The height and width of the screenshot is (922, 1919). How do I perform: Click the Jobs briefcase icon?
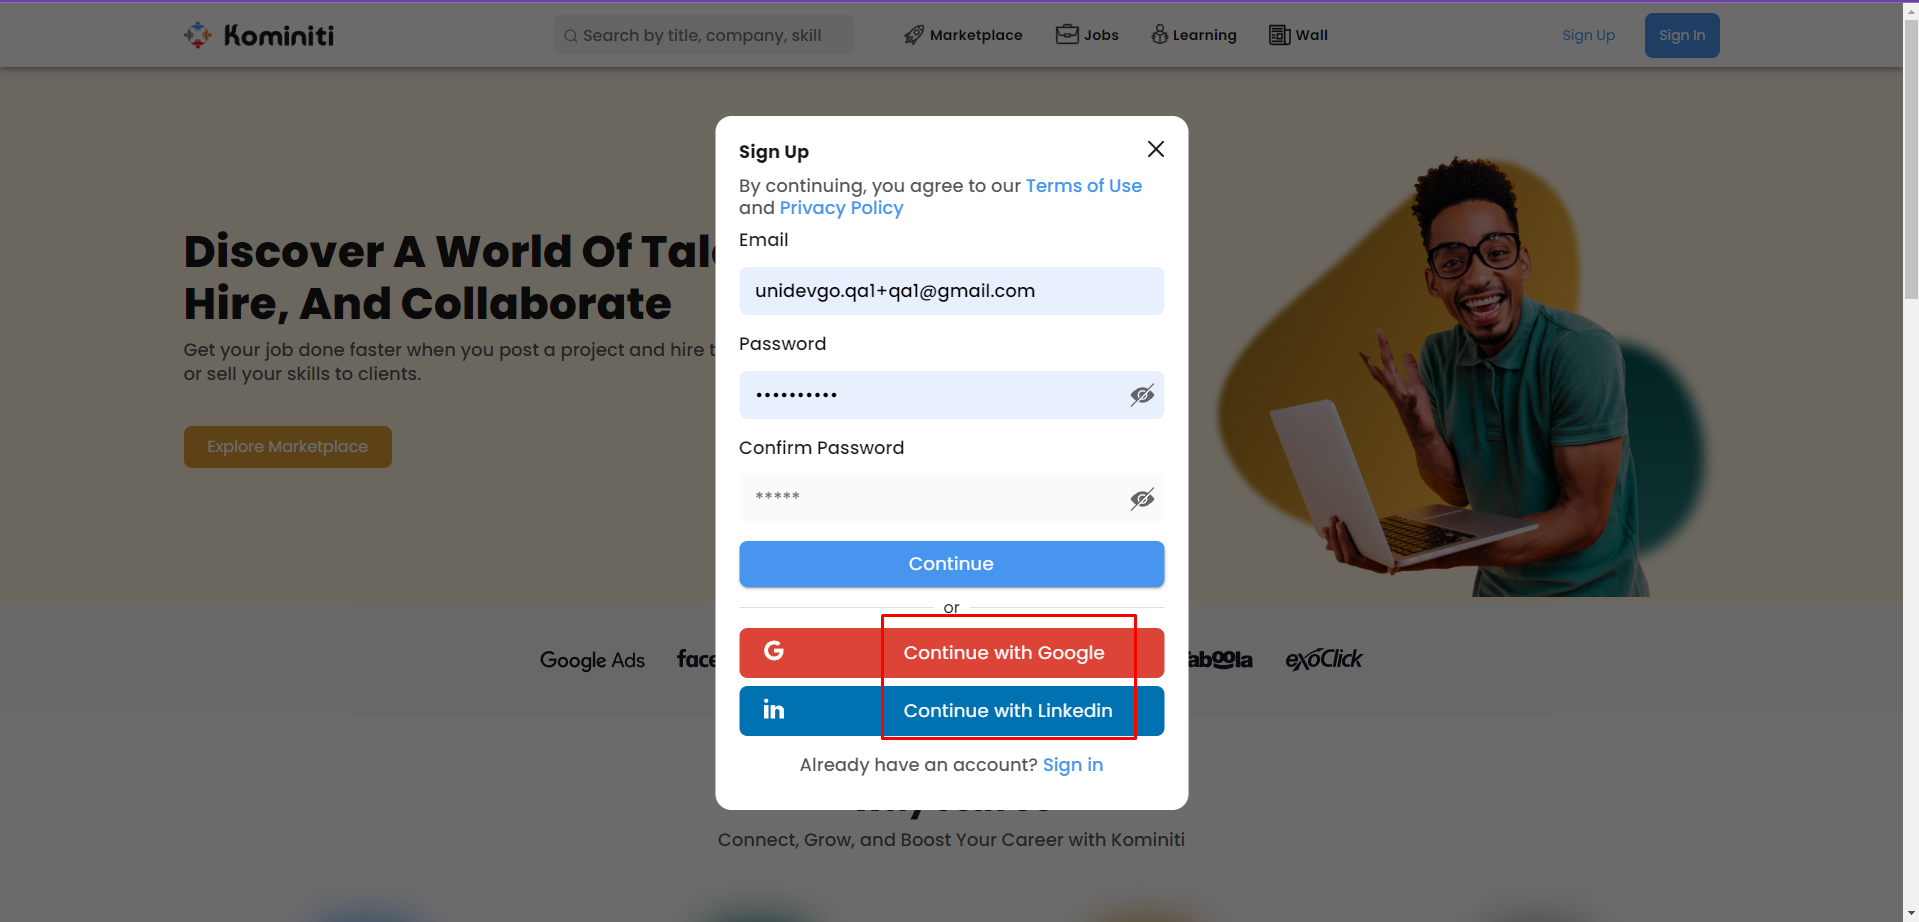coord(1067,34)
